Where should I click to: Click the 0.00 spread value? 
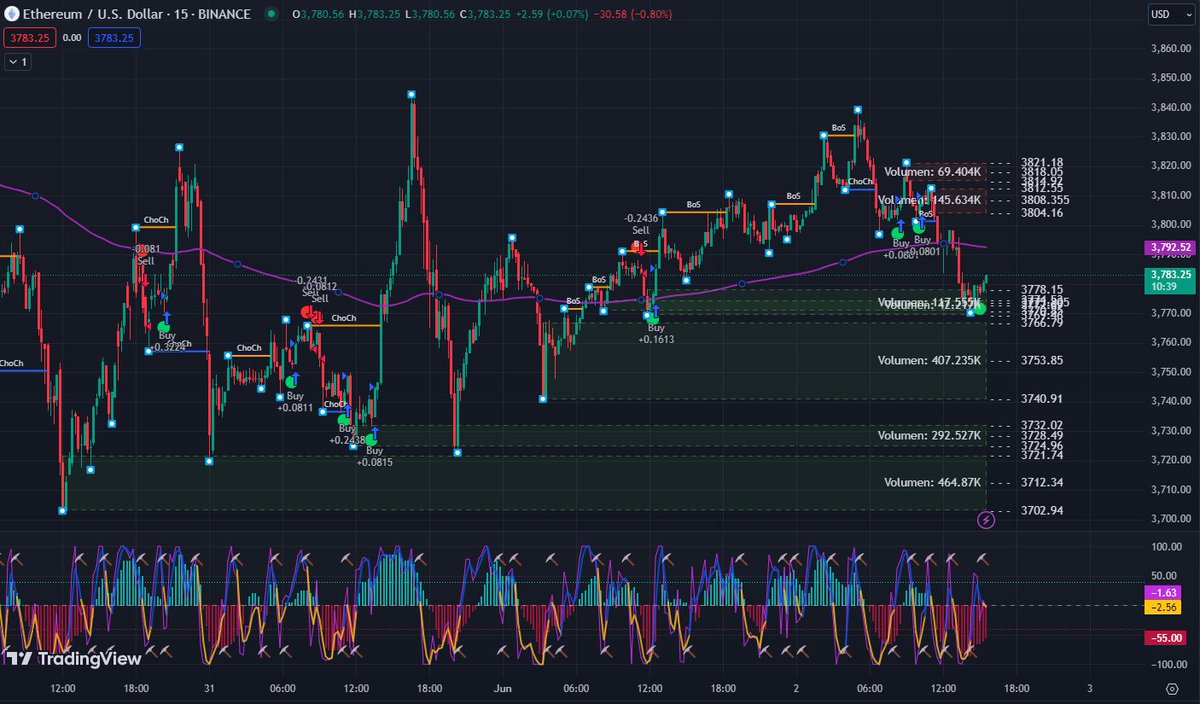pos(71,37)
